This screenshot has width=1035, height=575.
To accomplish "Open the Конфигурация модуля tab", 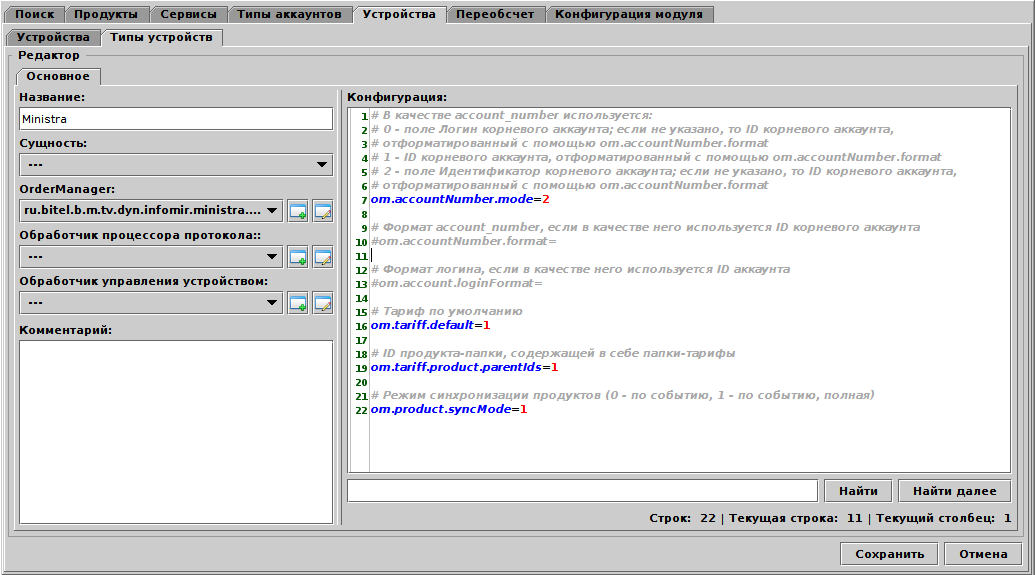I will pos(629,14).
